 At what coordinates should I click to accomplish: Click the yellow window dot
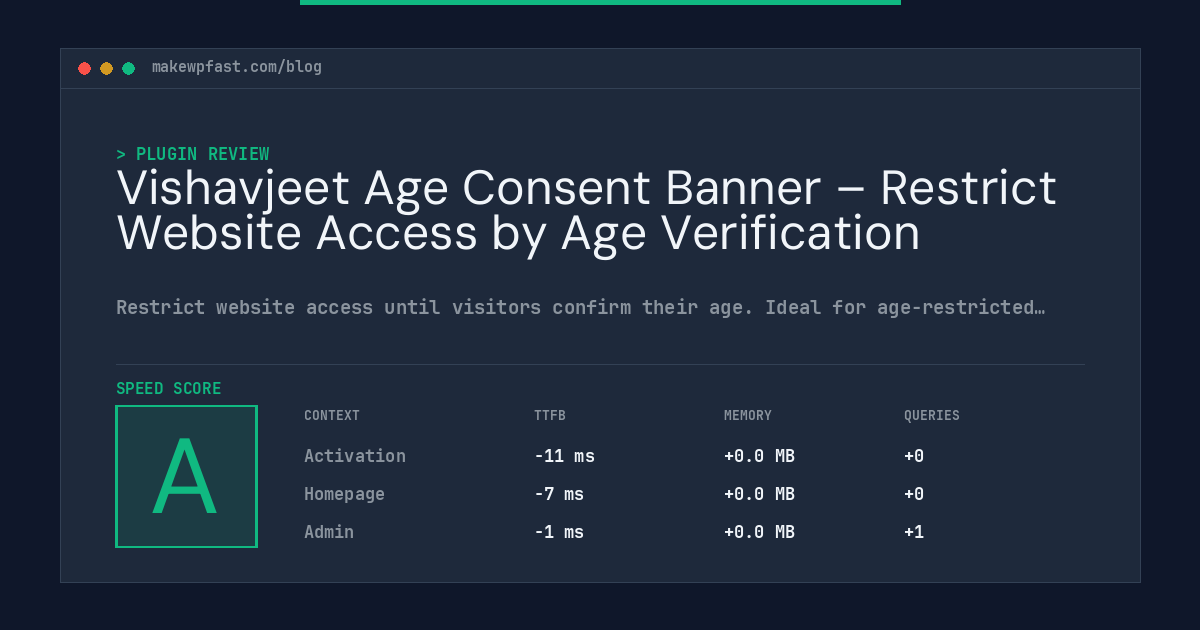(106, 68)
